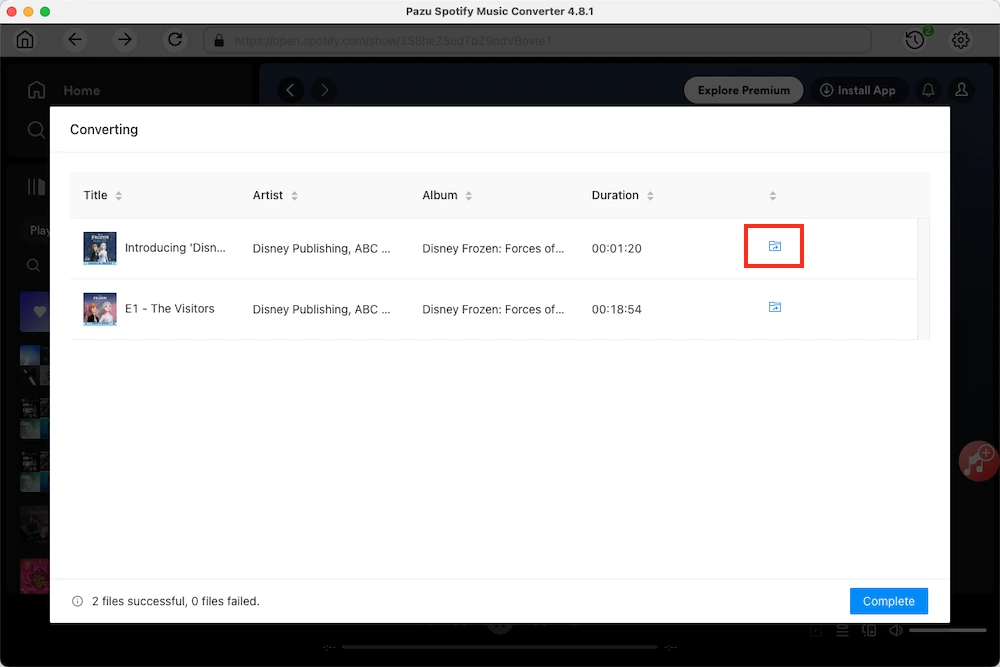Click the Explore Premium button
1000x667 pixels.
click(x=743, y=90)
